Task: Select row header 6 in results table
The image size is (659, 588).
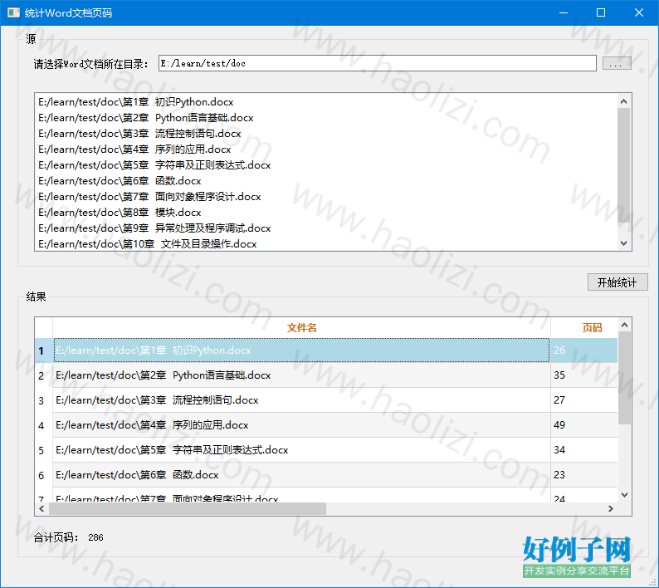Action: 44,475
